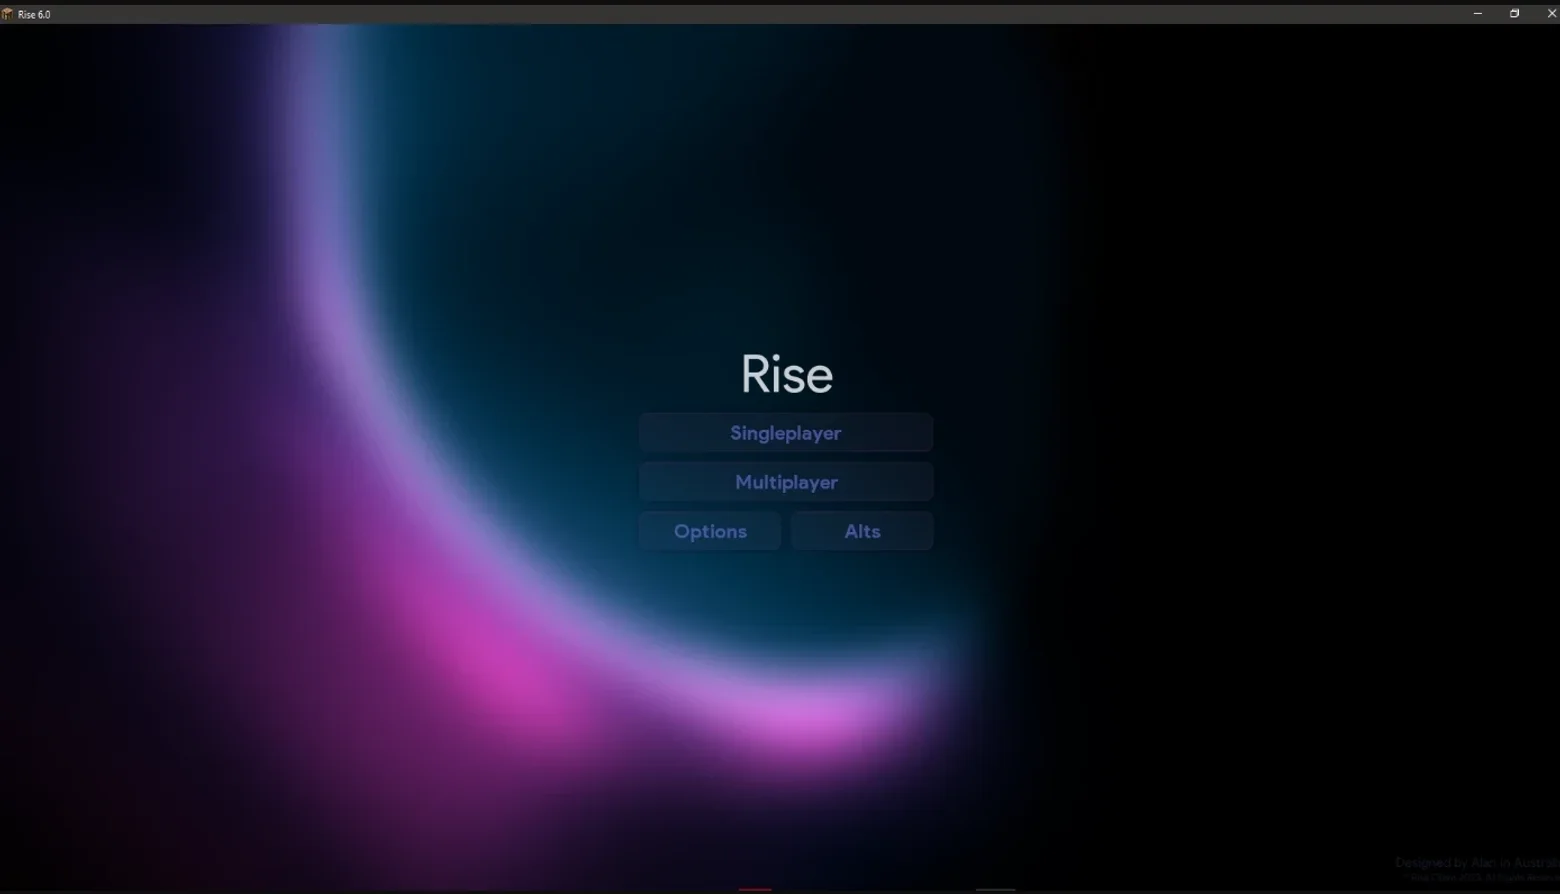Open the Options screen

pyautogui.click(x=710, y=531)
